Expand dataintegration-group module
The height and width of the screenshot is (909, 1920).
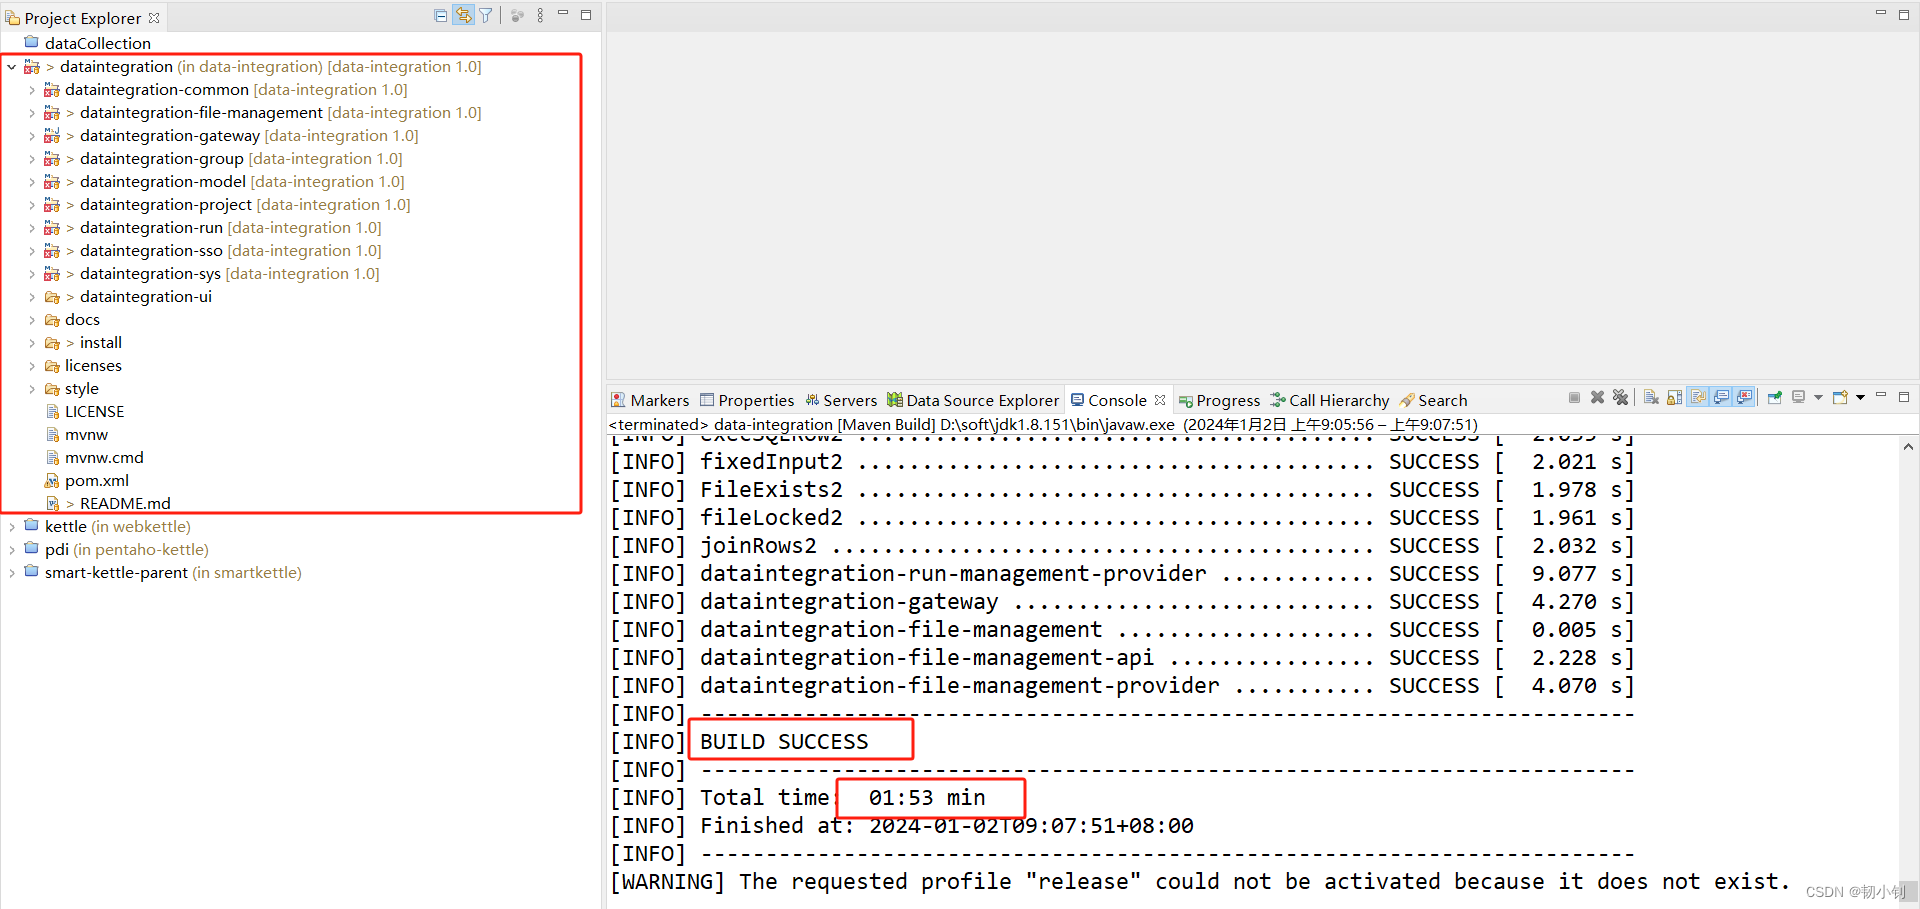pyautogui.click(x=32, y=159)
